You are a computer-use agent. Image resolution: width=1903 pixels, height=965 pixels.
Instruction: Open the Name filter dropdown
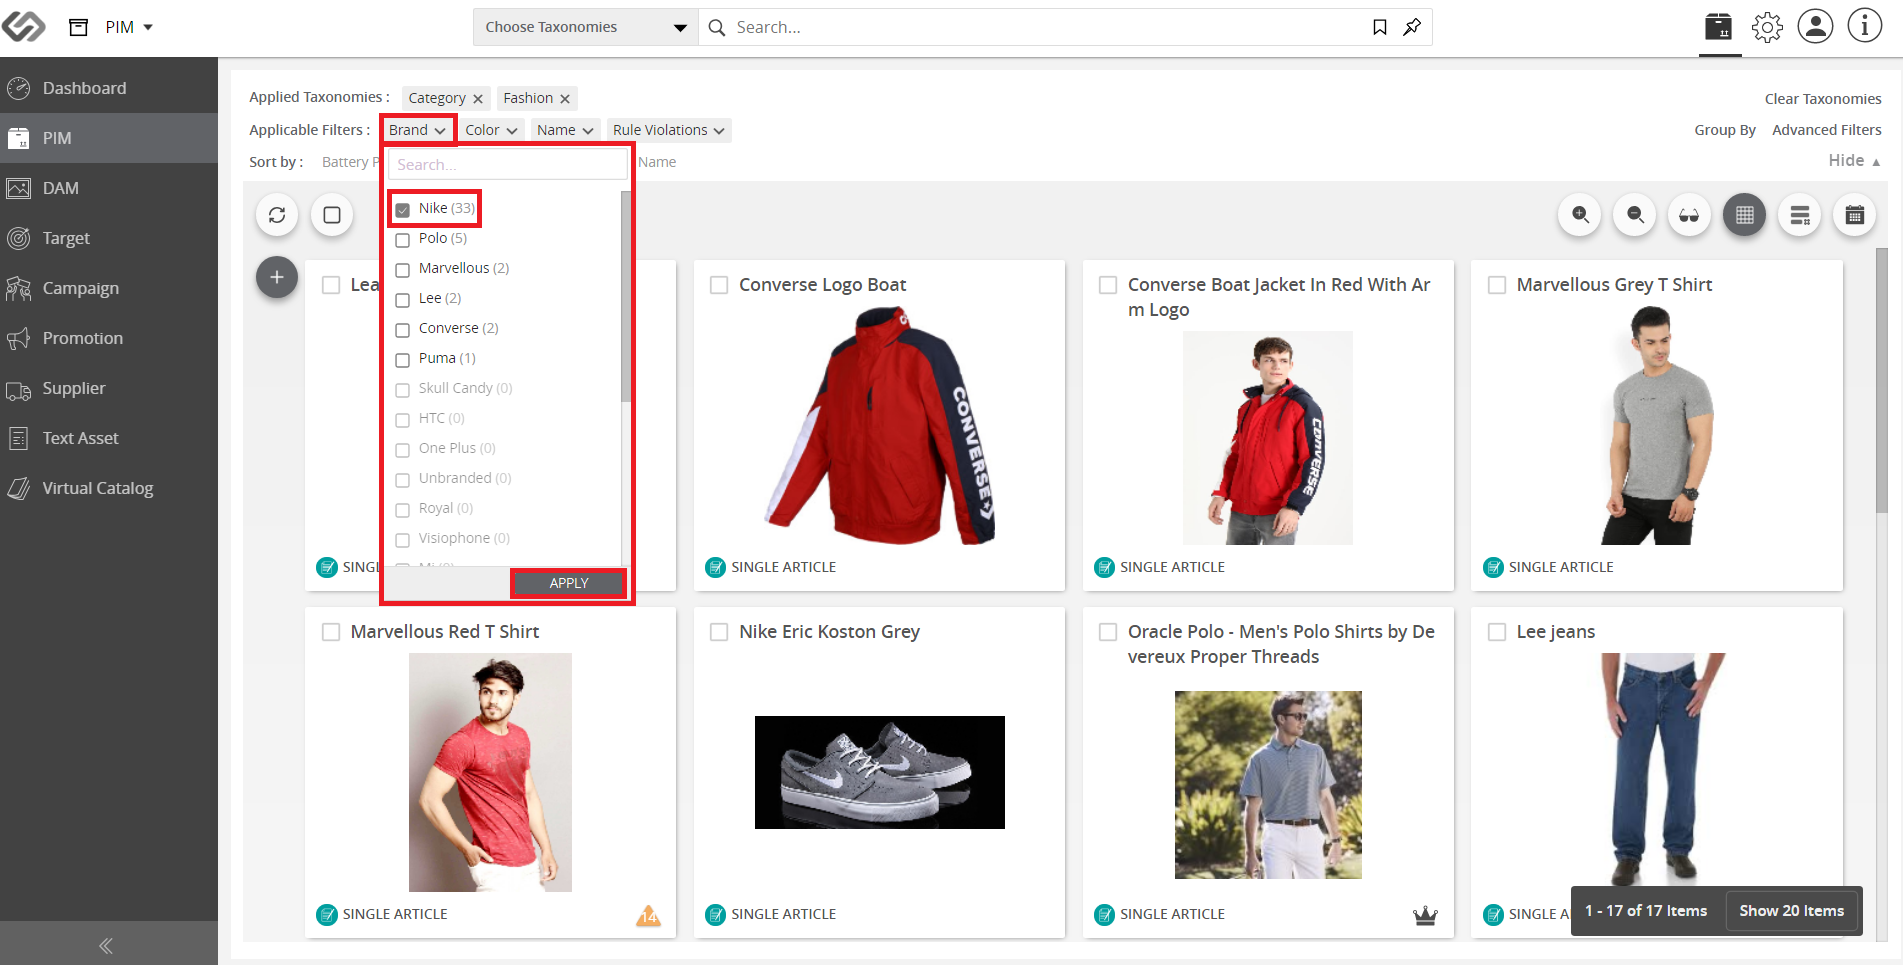coord(565,130)
